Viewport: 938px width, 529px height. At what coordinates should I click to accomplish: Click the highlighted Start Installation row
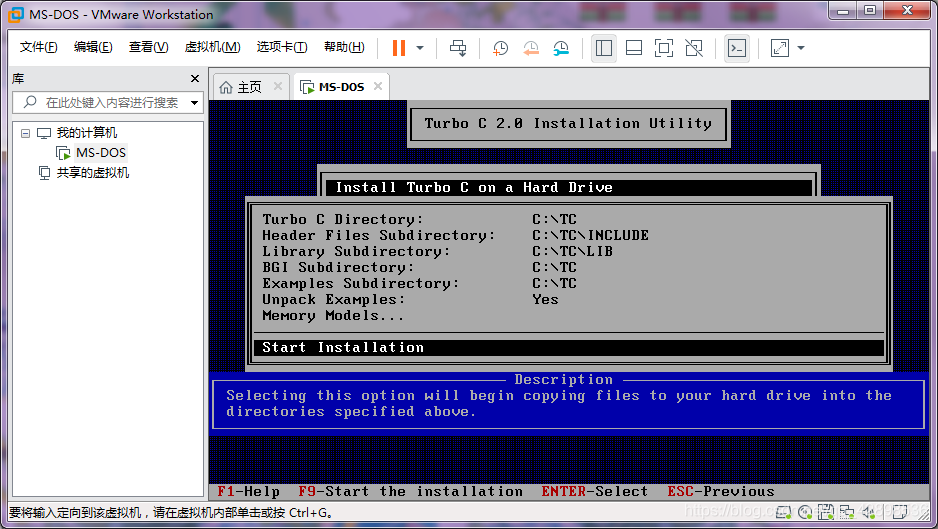point(568,348)
